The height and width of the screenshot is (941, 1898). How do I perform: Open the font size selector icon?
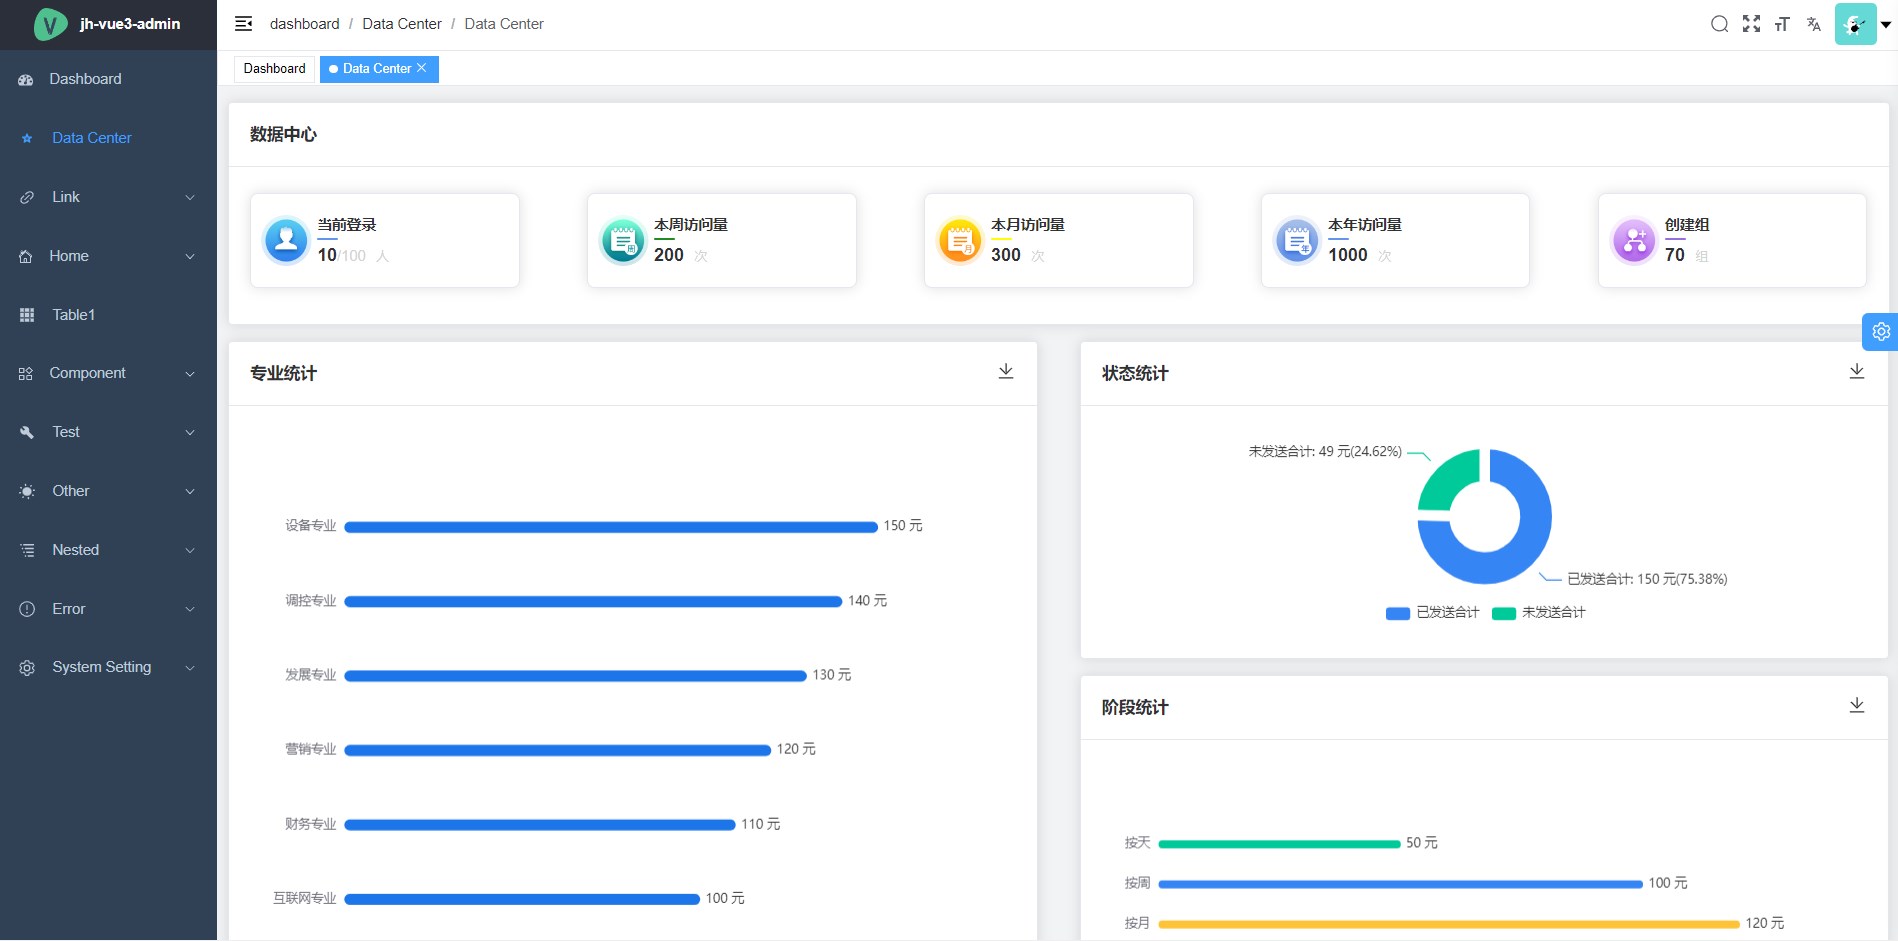click(1782, 24)
